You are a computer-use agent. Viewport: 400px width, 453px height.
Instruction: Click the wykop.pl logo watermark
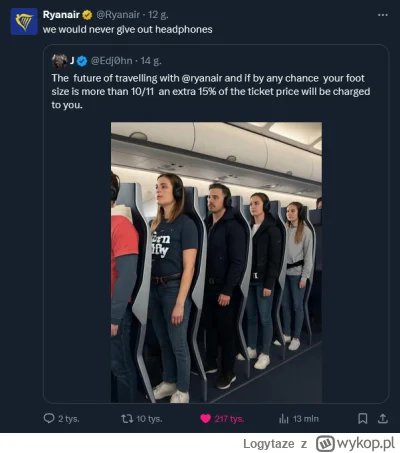tap(356, 443)
